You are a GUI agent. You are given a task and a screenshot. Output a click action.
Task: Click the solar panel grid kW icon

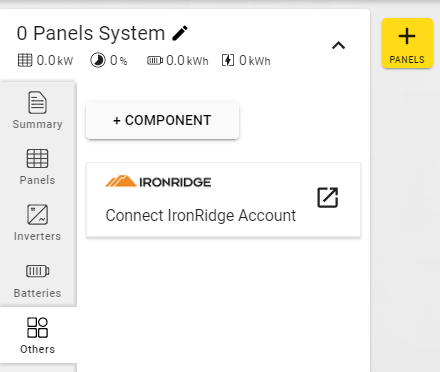pyautogui.click(x=25, y=60)
